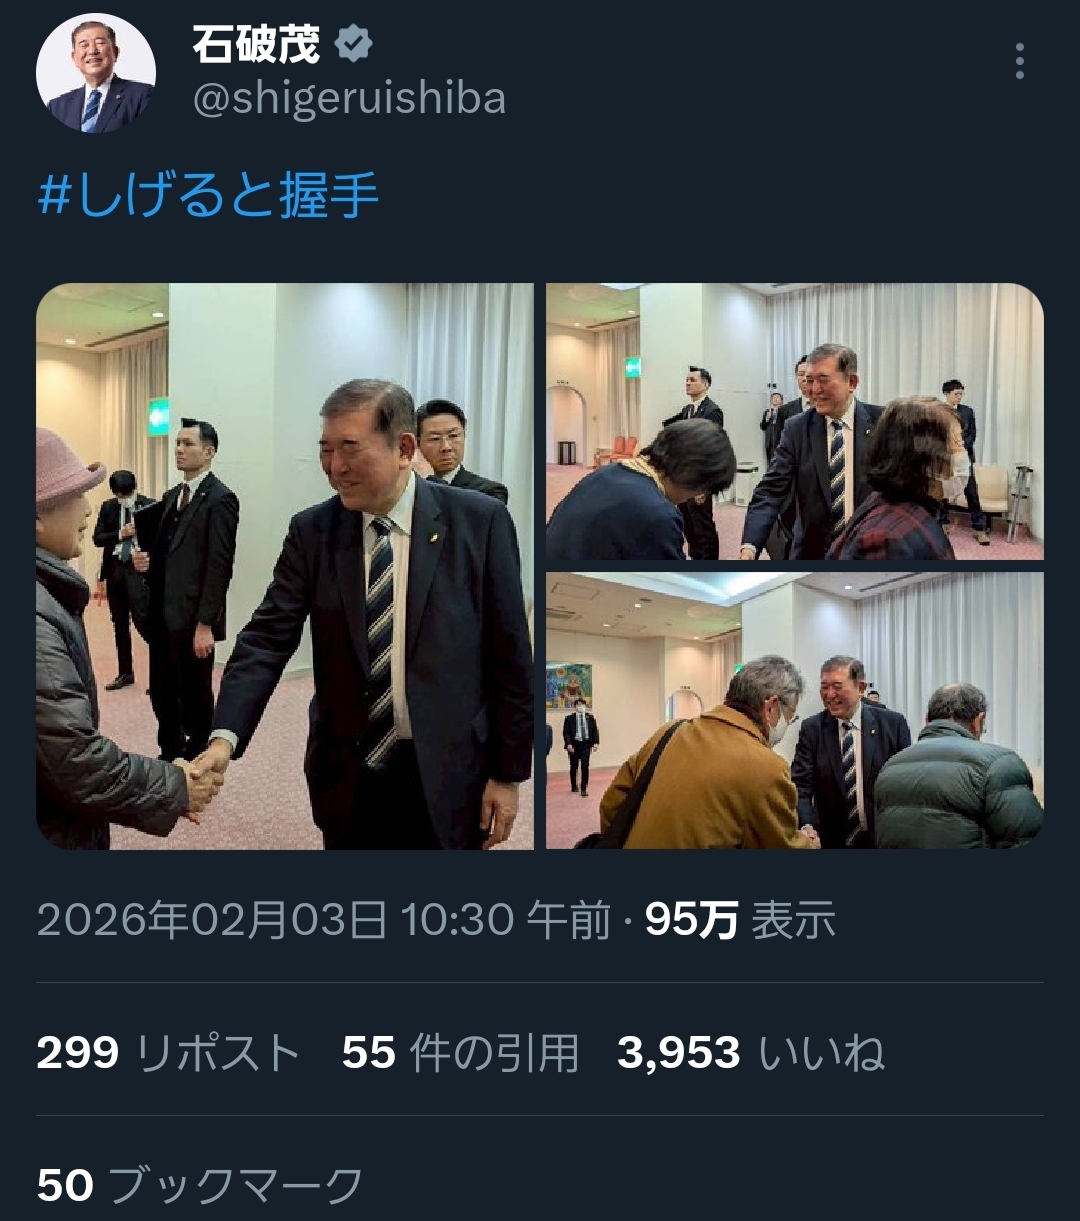Viewport: 1080px width, 1221px height.
Task: Tap the 表示 label after 95万
Action: (793, 921)
